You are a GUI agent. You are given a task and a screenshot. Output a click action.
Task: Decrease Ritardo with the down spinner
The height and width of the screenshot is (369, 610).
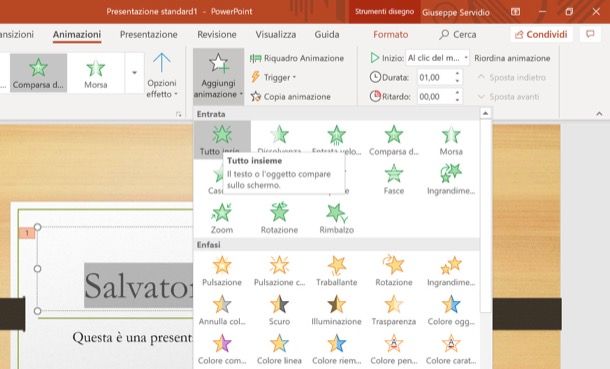point(458,100)
